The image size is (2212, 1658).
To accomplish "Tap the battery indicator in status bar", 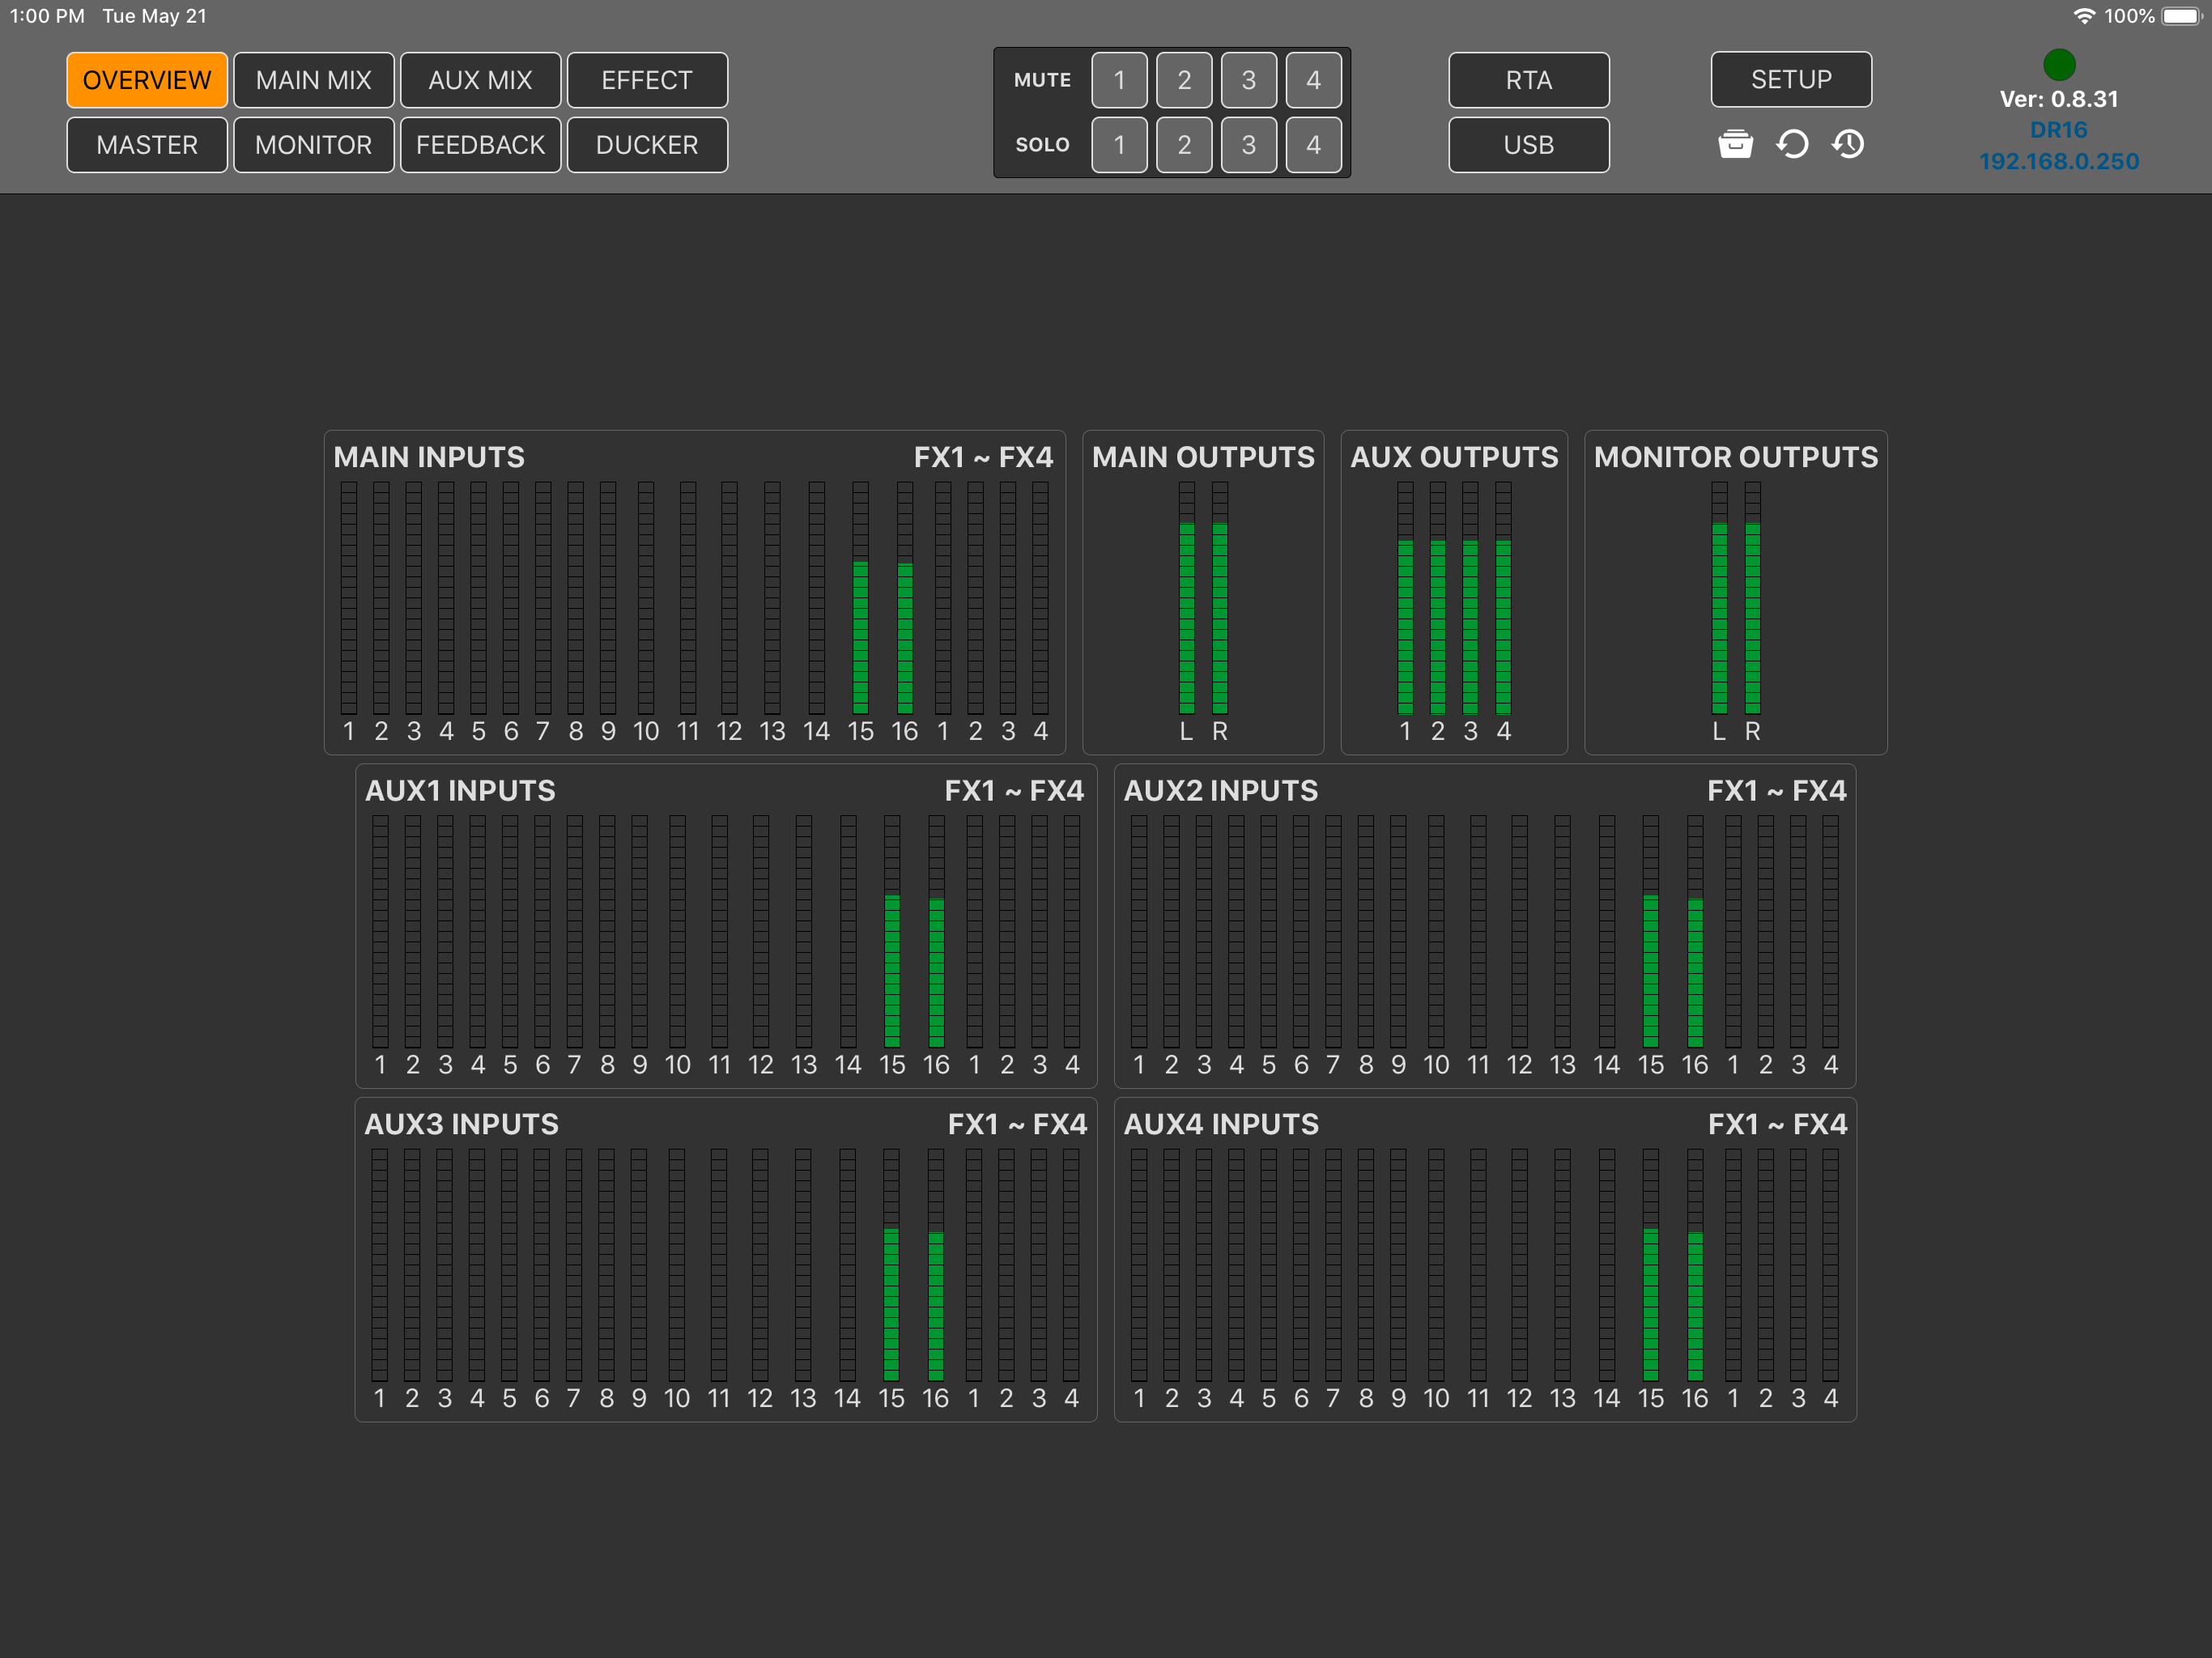I will coord(2182,16).
